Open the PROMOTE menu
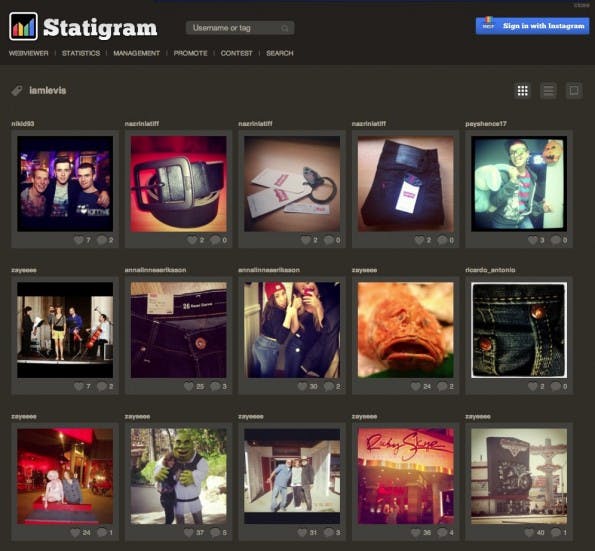The width and height of the screenshot is (595, 551). point(190,53)
